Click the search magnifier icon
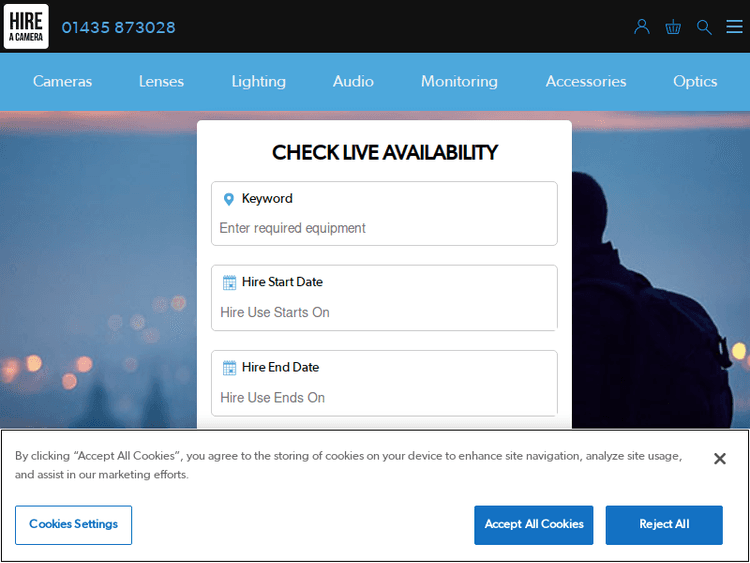750x563 pixels. pyautogui.click(x=704, y=27)
